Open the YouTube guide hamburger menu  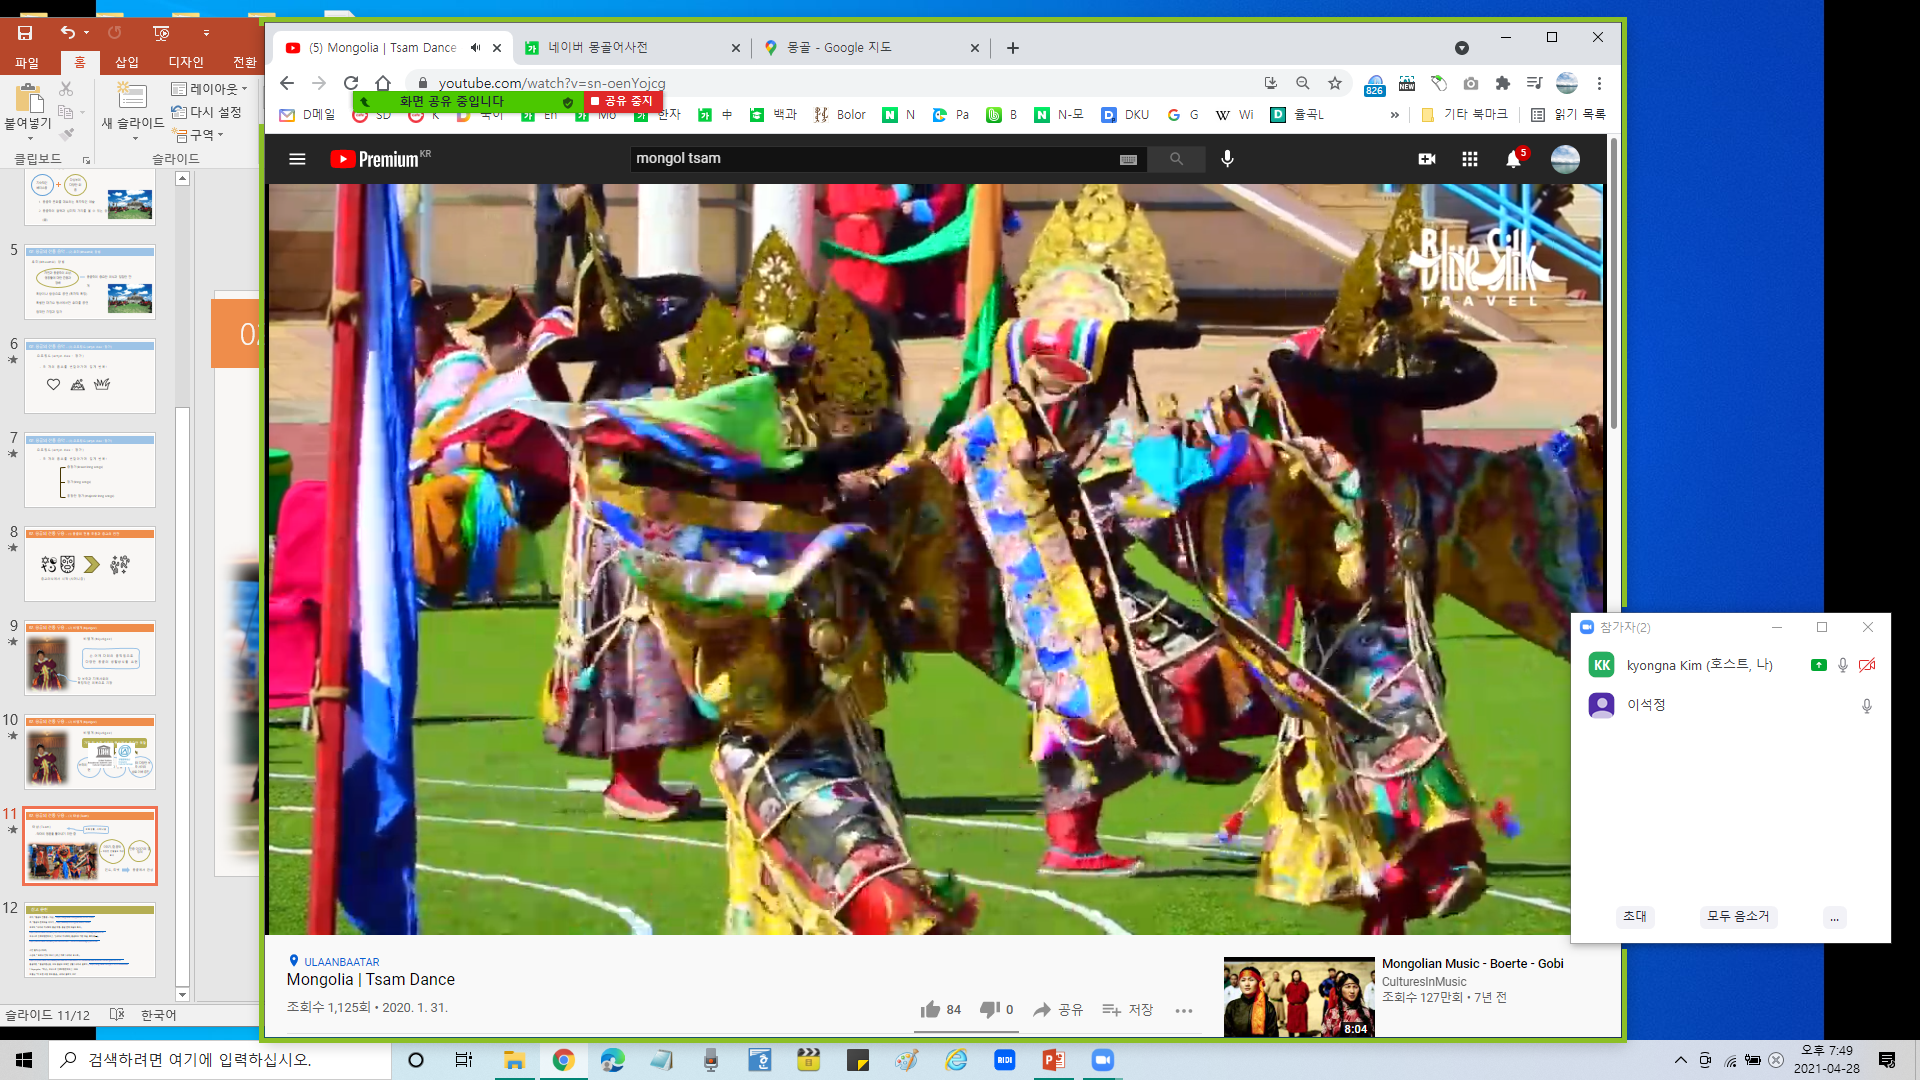[297, 159]
